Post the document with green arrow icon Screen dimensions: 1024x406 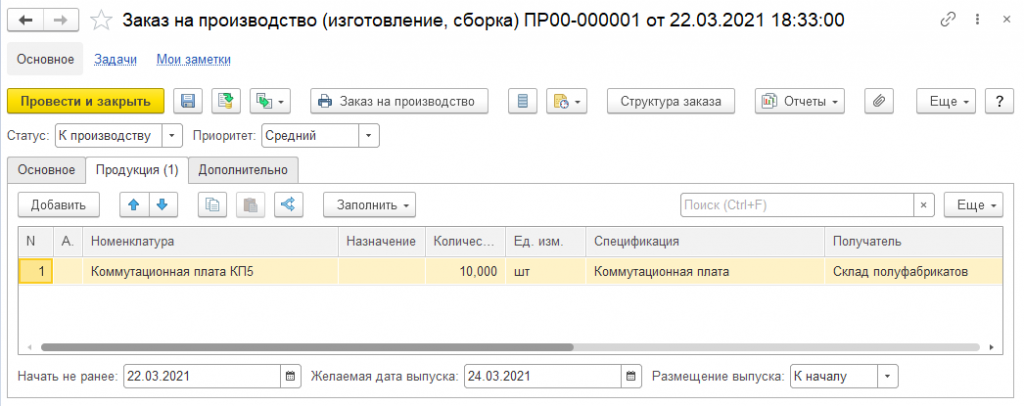coord(226,101)
